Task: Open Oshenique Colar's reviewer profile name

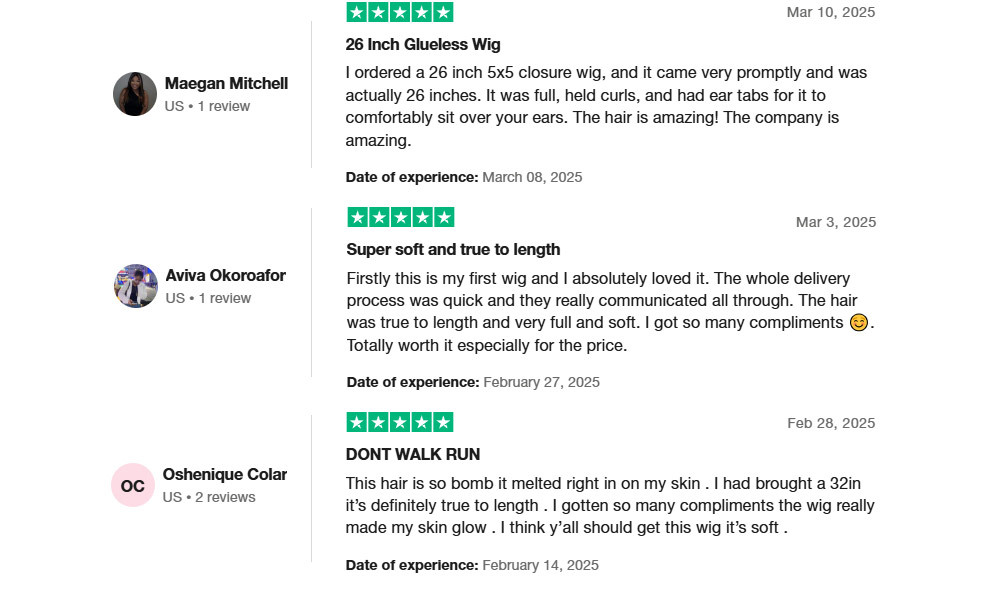Action: point(224,475)
